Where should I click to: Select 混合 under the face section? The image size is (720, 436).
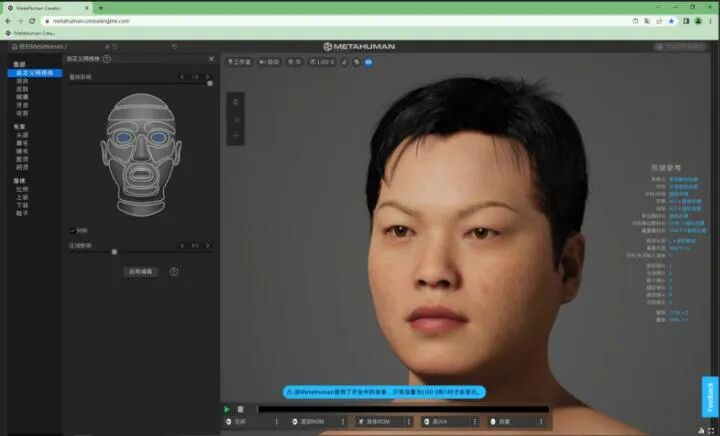[22, 81]
